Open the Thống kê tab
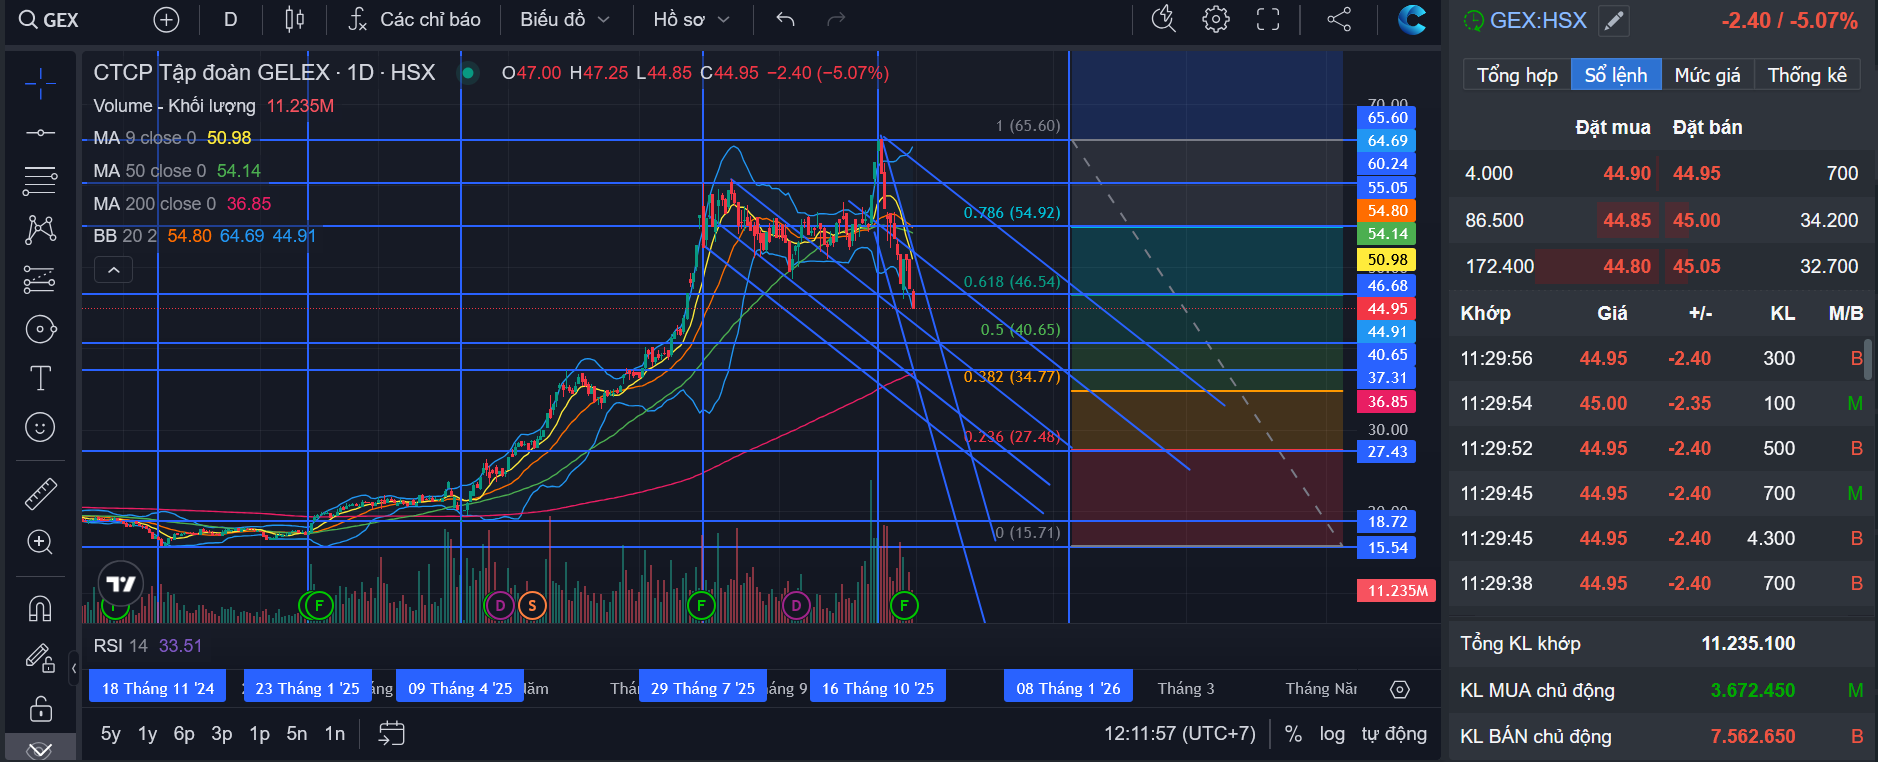The height and width of the screenshot is (762, 1878). tap(1807, 75)
